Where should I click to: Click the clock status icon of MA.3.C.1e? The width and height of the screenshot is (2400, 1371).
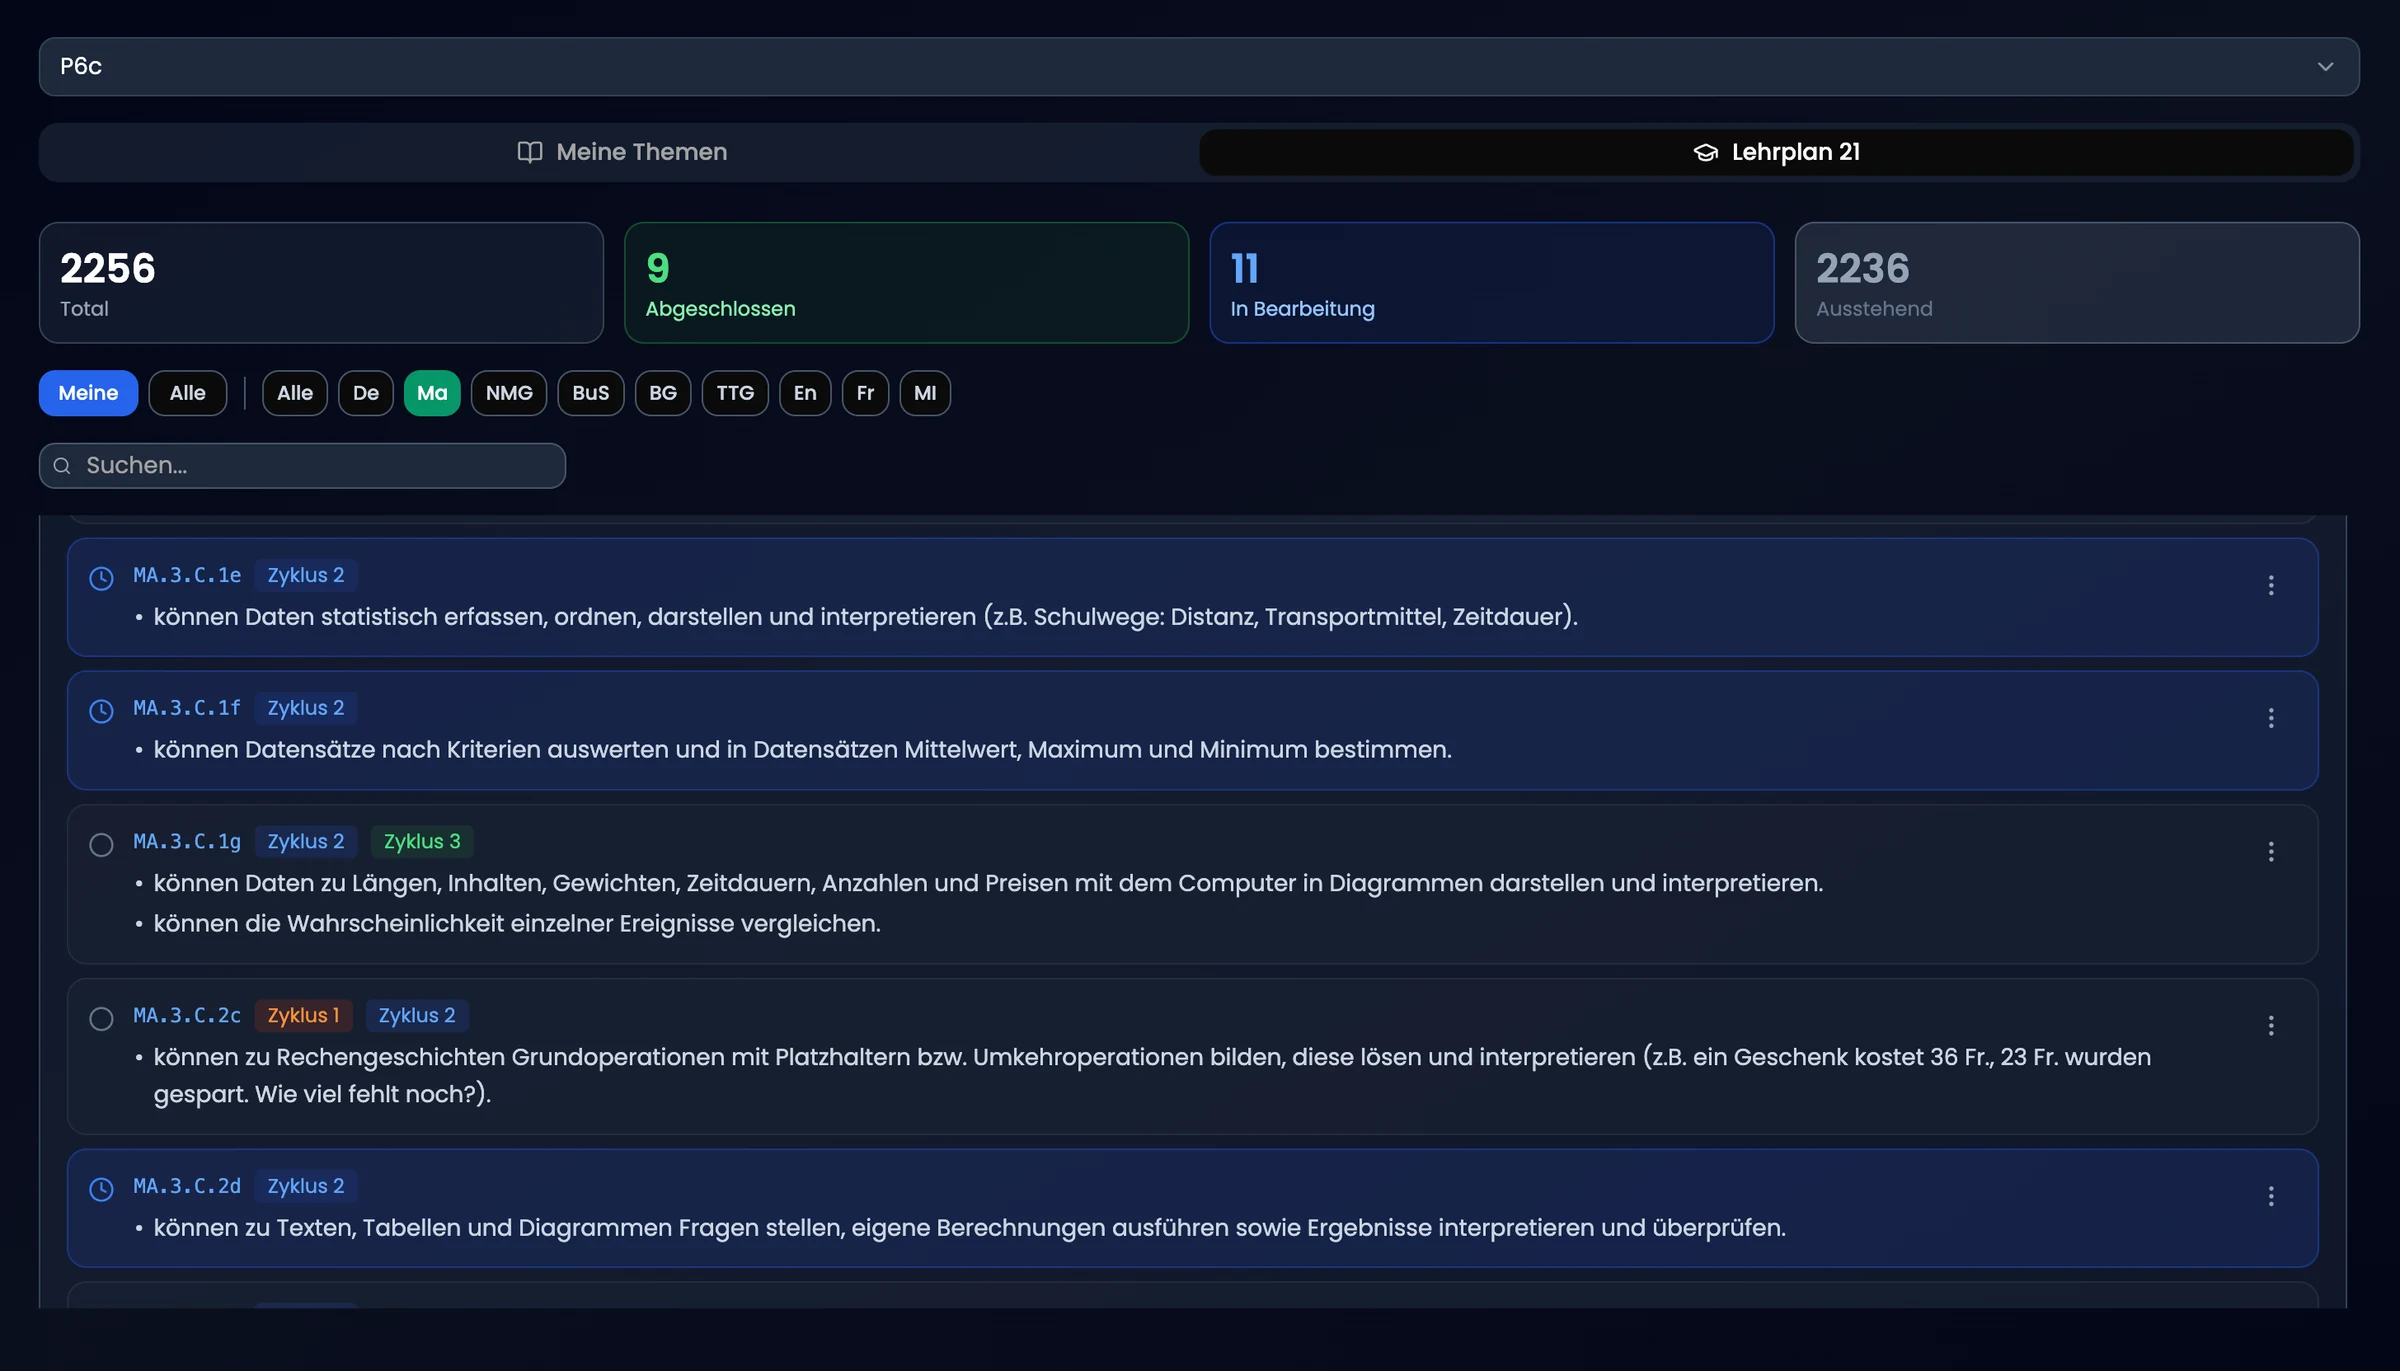(x=101, y=578)
